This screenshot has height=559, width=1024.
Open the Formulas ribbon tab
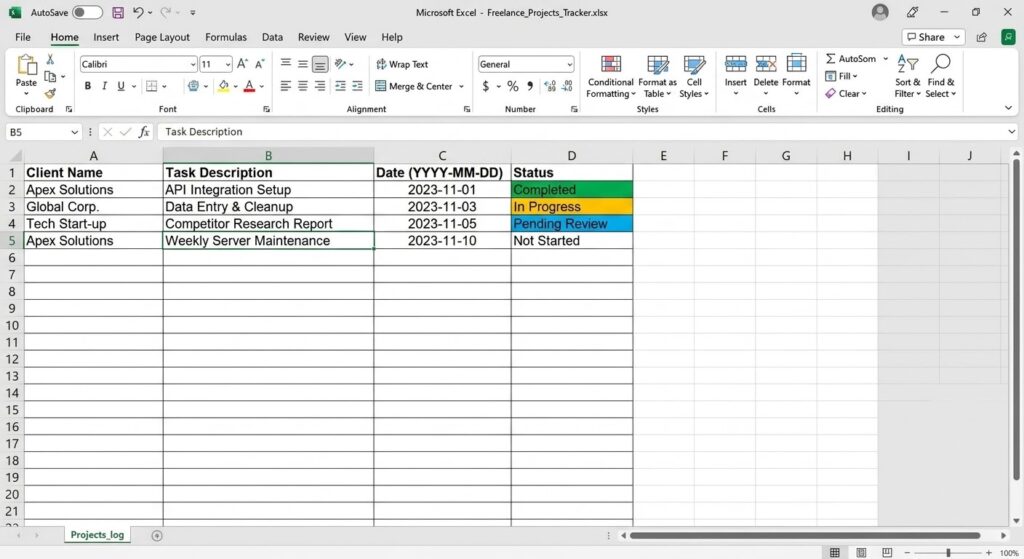[226, 37]
